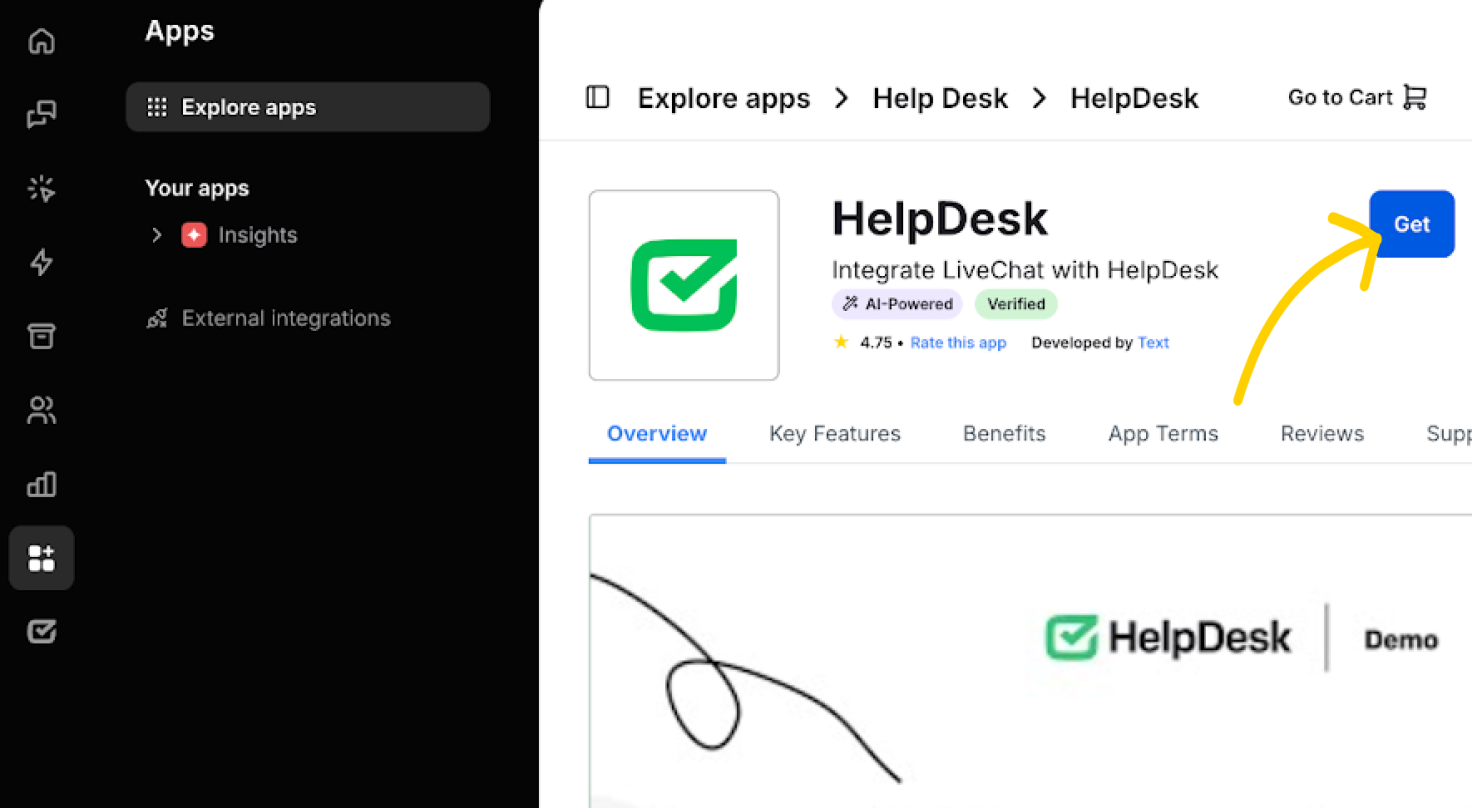Screen dimensions: 1472x808
Task: Open the Reports bar chart icon
Action: (41, 484)
